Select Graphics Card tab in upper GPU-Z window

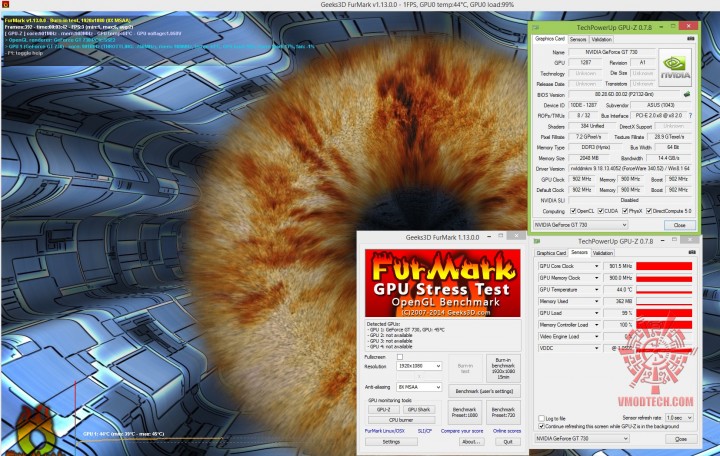point(550,39)
